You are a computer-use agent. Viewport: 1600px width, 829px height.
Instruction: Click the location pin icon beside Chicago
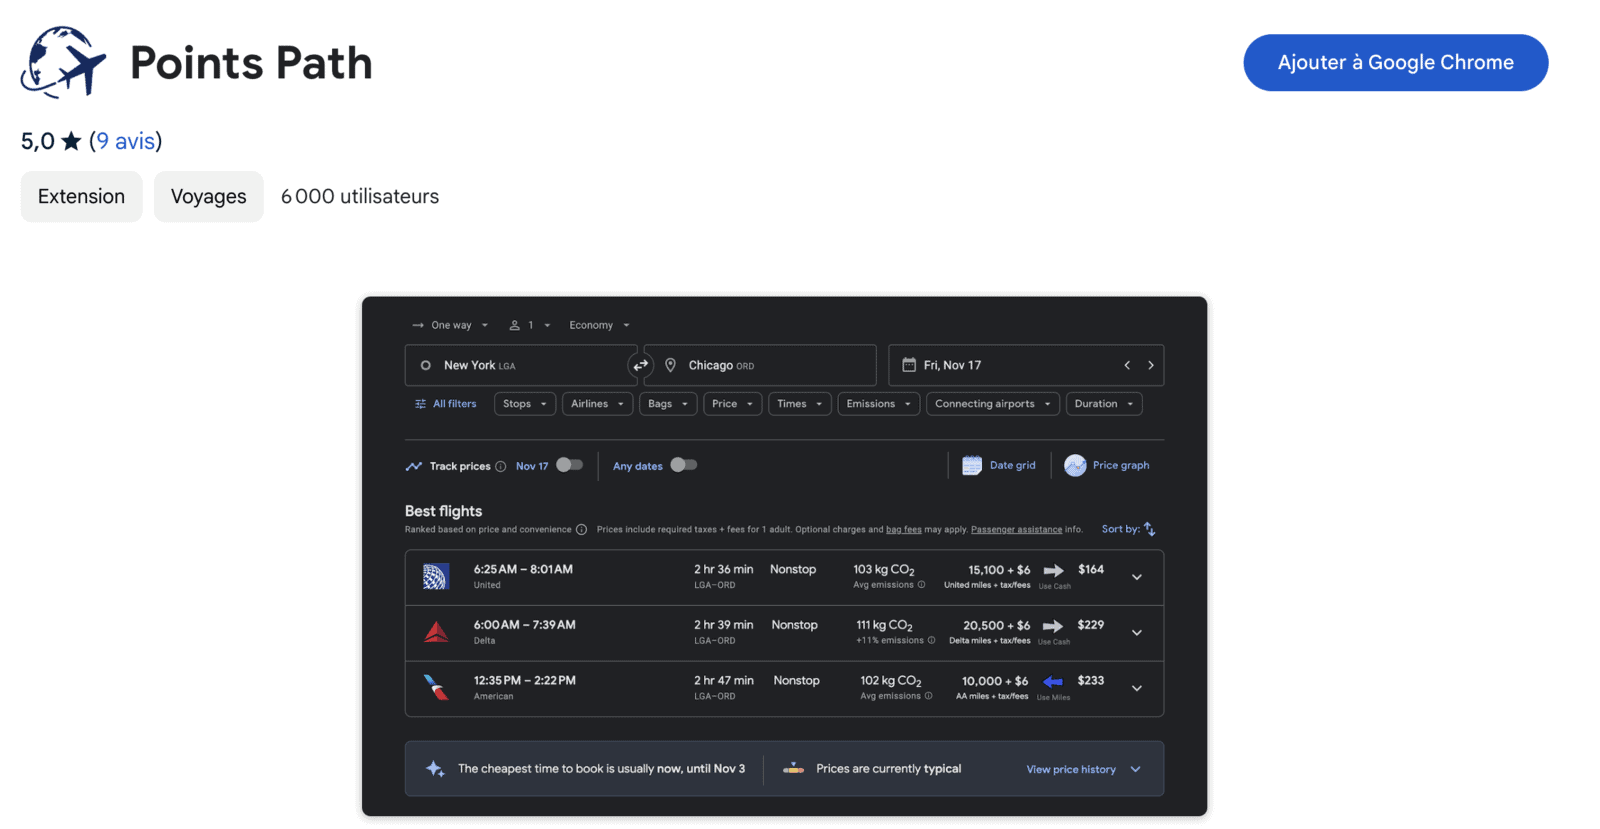(670, 365)
